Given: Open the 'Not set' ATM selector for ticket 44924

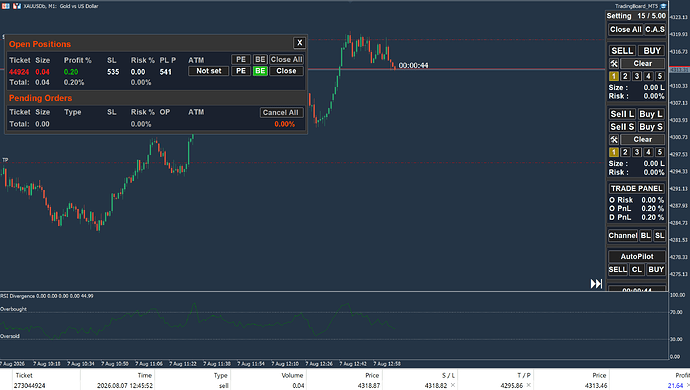Looking at the screenshot, I should click(209, 71).
